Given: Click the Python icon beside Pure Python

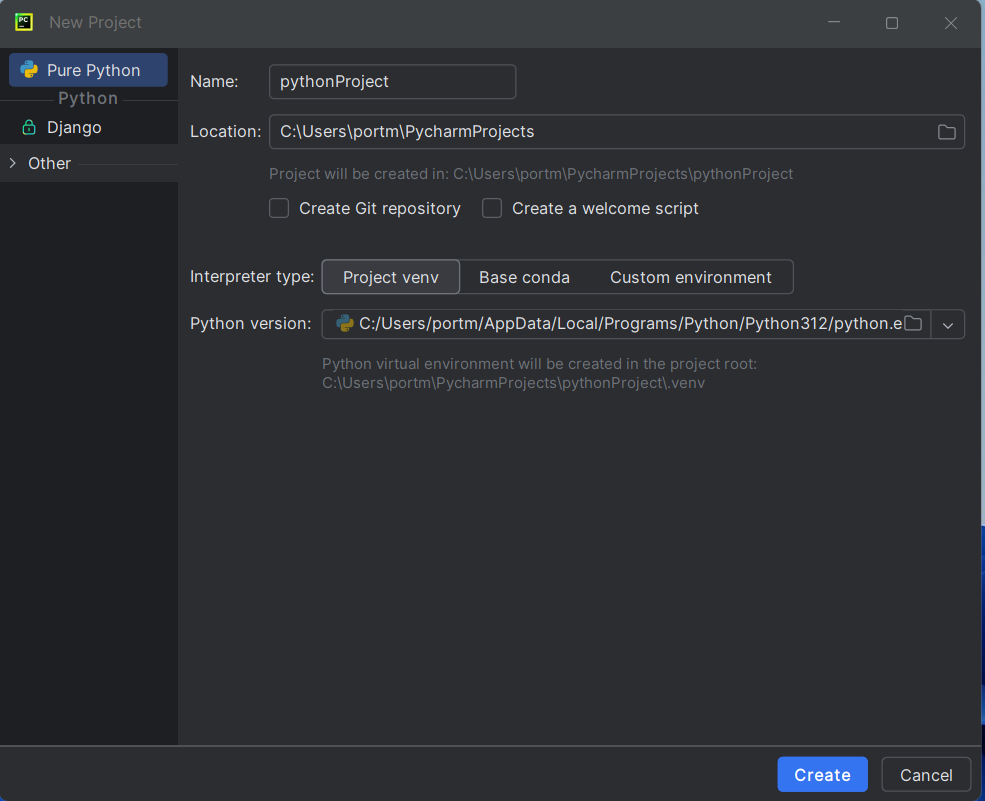Looking at the screenshot, I should click(29, 70).
